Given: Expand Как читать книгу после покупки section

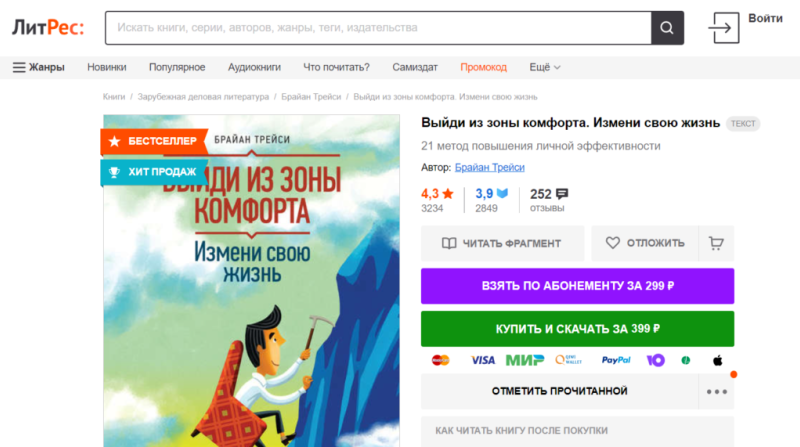Looking at the screenshot, I should (578, 431).
